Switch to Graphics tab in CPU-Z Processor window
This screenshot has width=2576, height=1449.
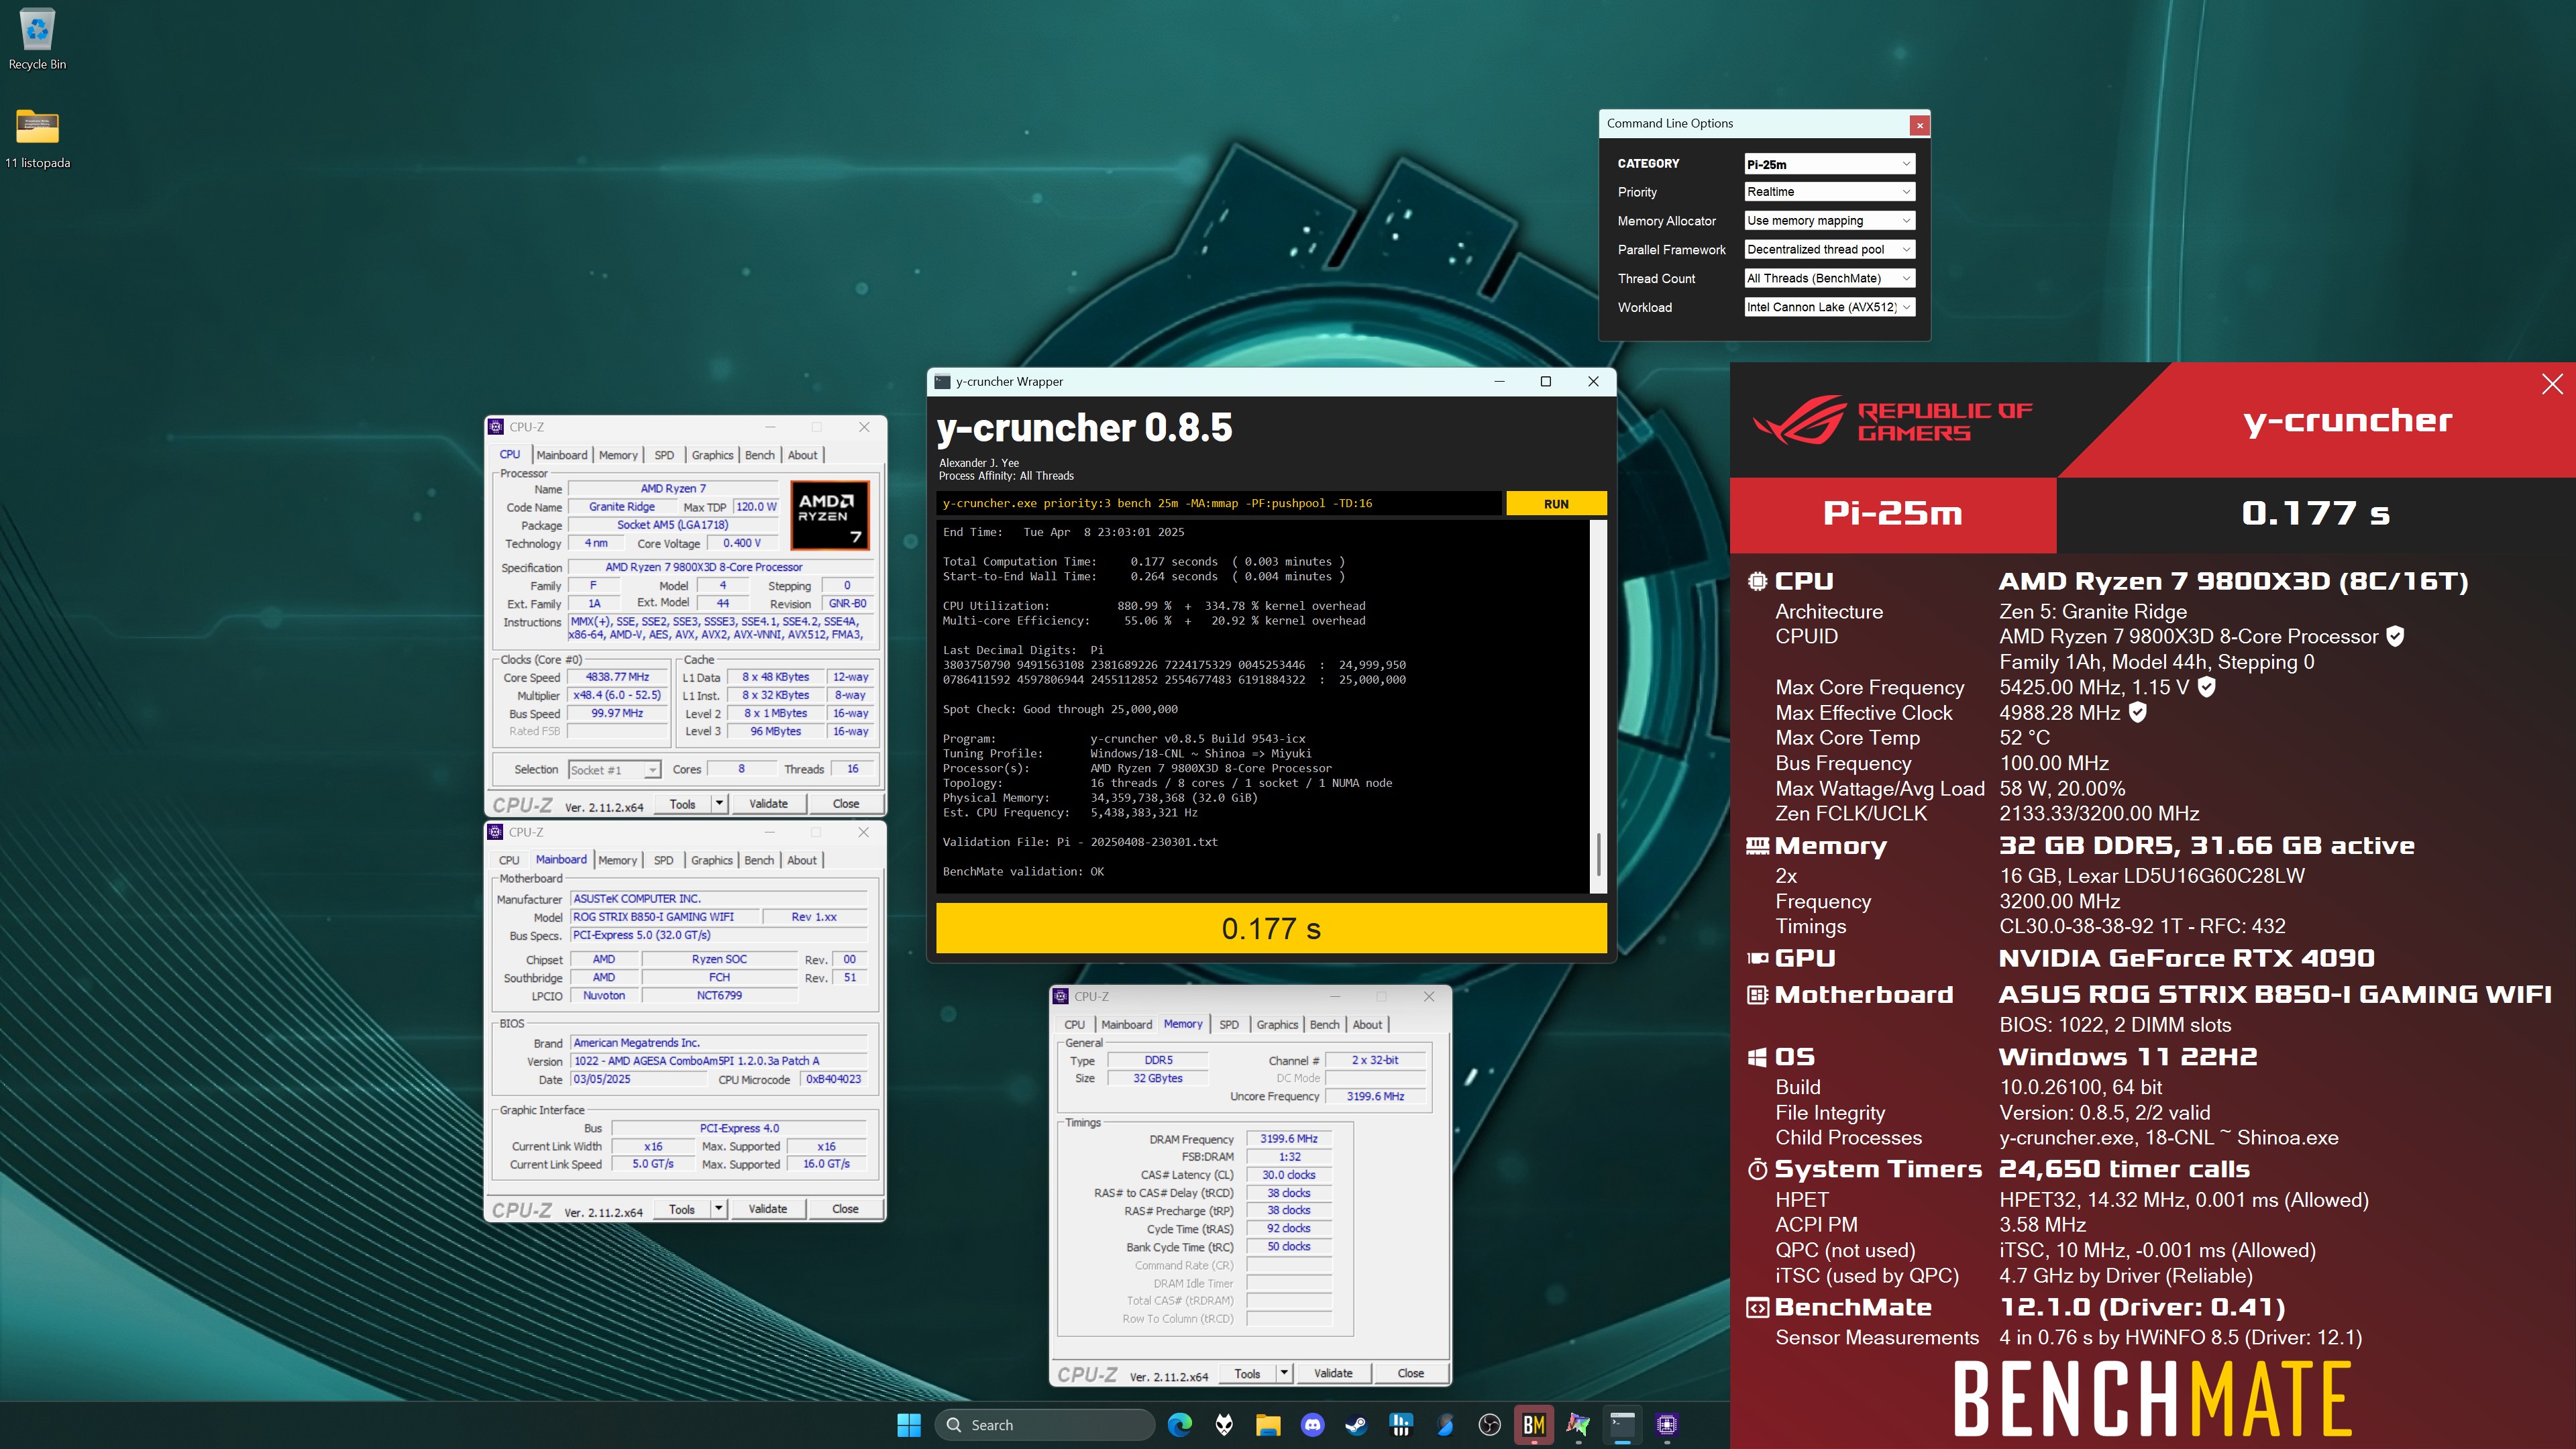pyautogui.click(x=712, y=455)
